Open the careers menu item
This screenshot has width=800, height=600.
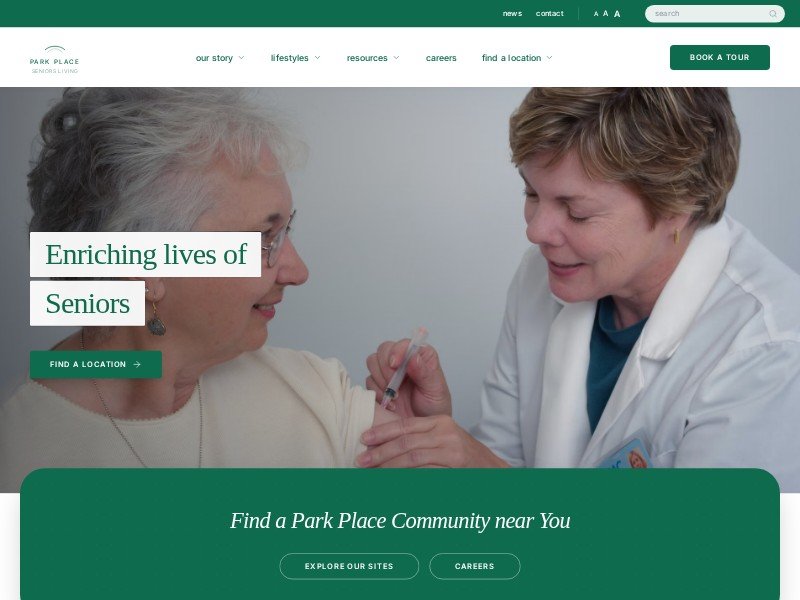coord(441,58)
